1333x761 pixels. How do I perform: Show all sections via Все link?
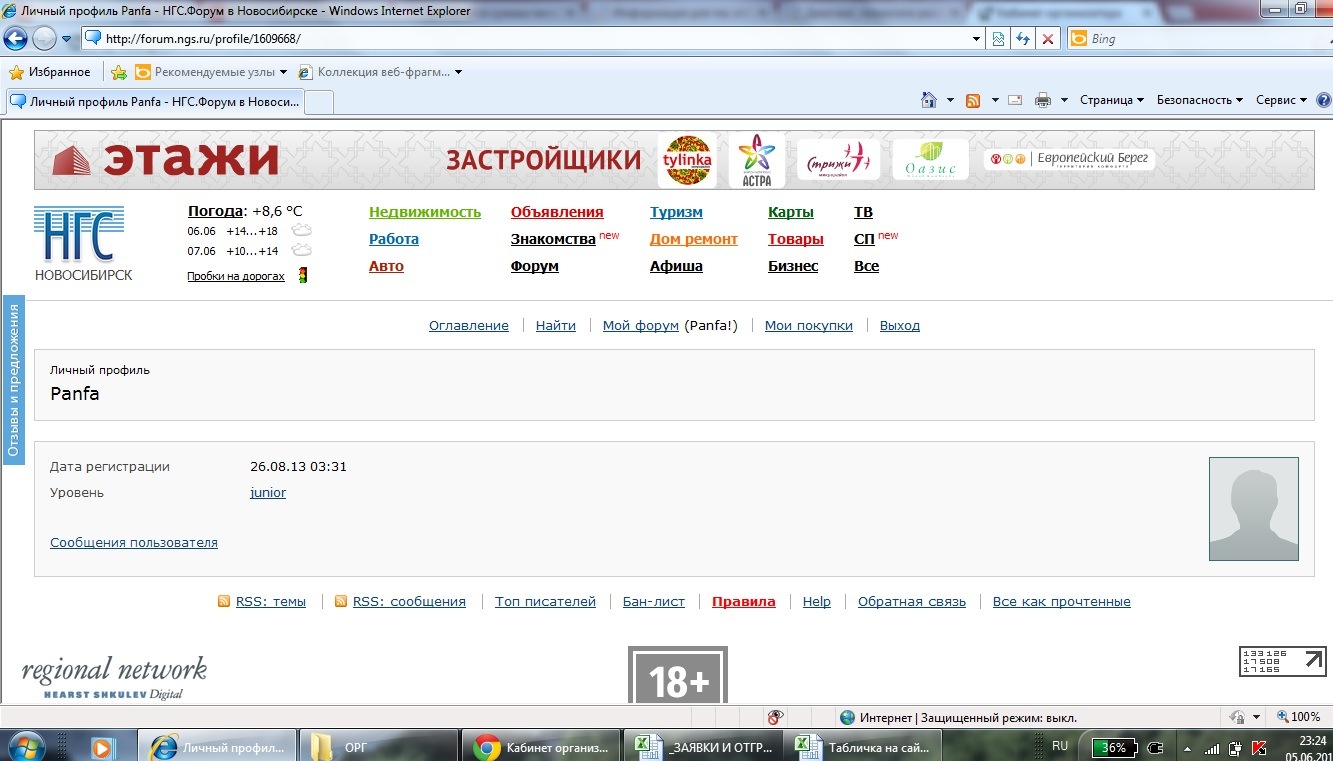point(867,266)
